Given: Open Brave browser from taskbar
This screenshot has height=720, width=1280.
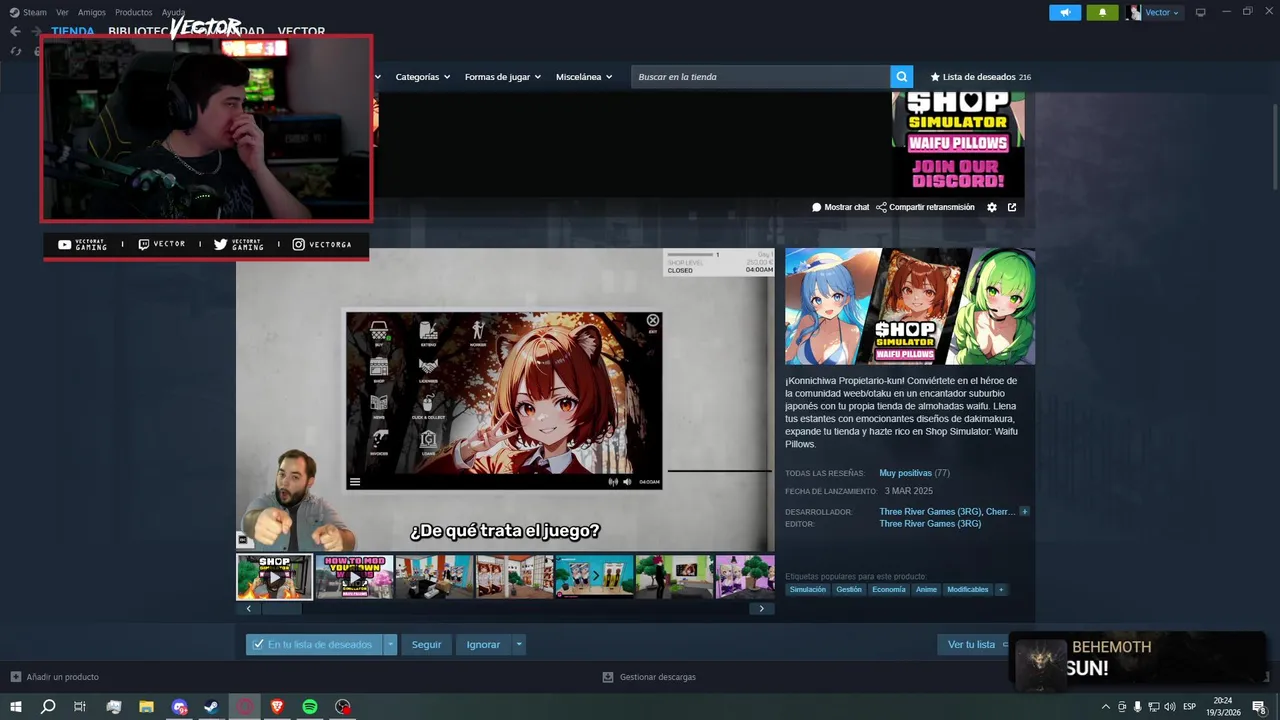Looking at the screenshot, I should coord(277,707).
